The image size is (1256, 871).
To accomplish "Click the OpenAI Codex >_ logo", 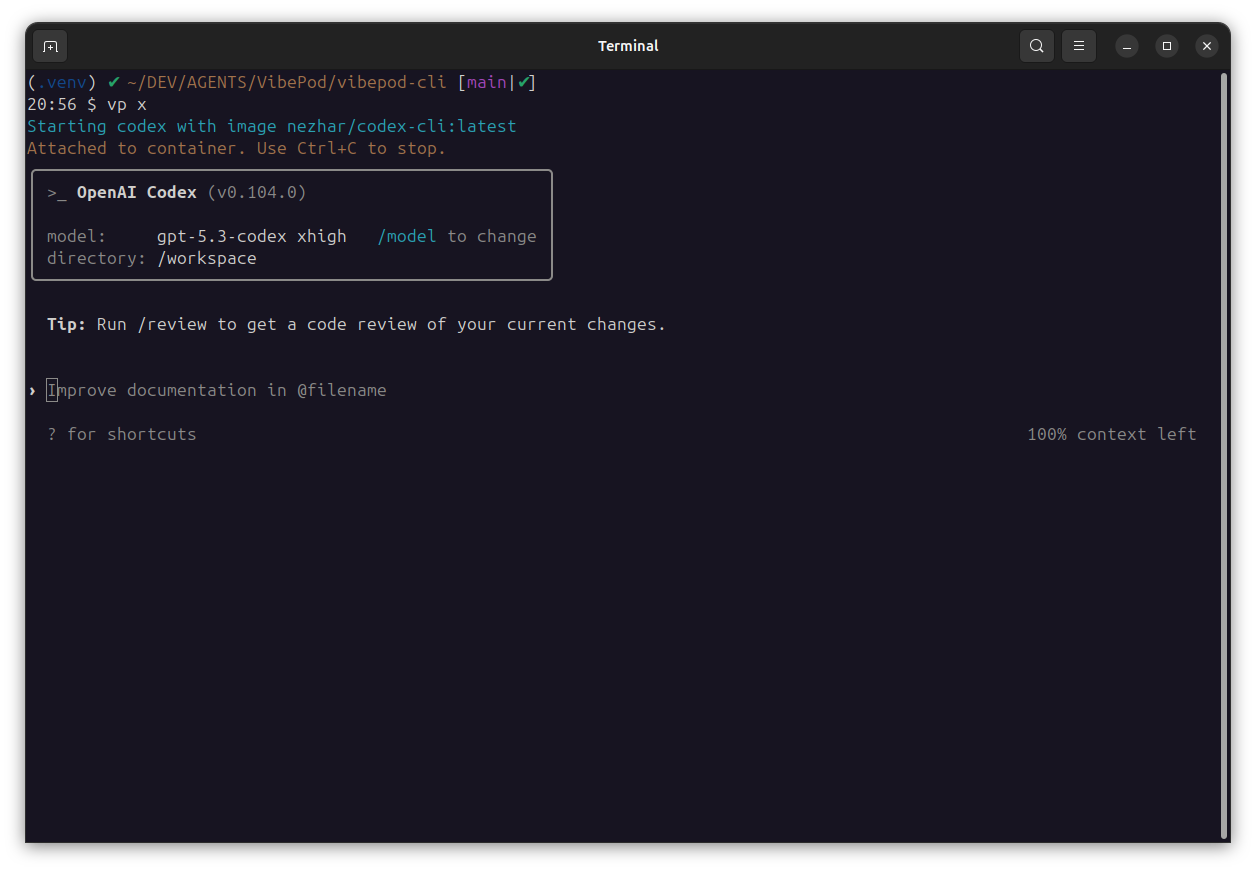I will tap(57, 192).
